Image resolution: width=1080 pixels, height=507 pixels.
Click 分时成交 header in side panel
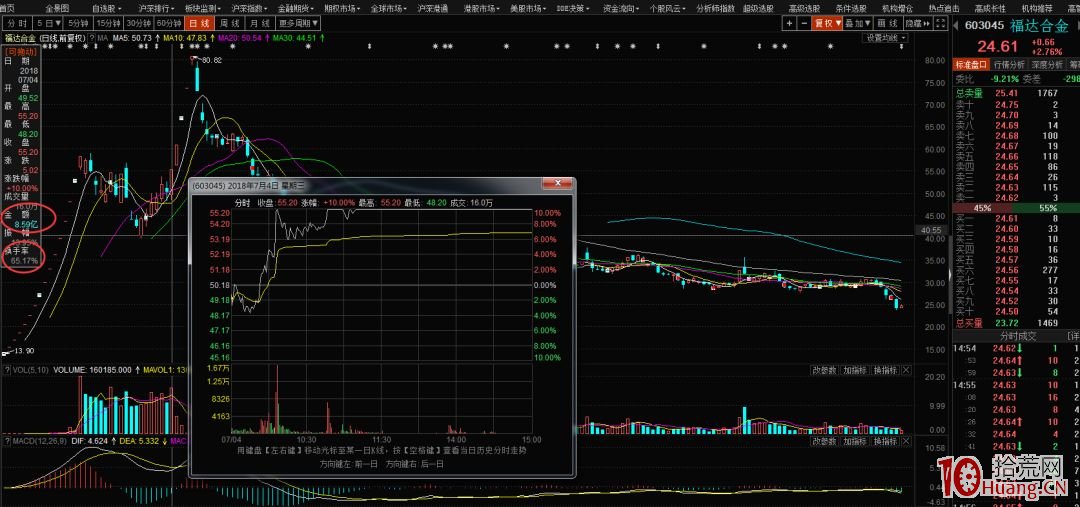point(1018,336)
